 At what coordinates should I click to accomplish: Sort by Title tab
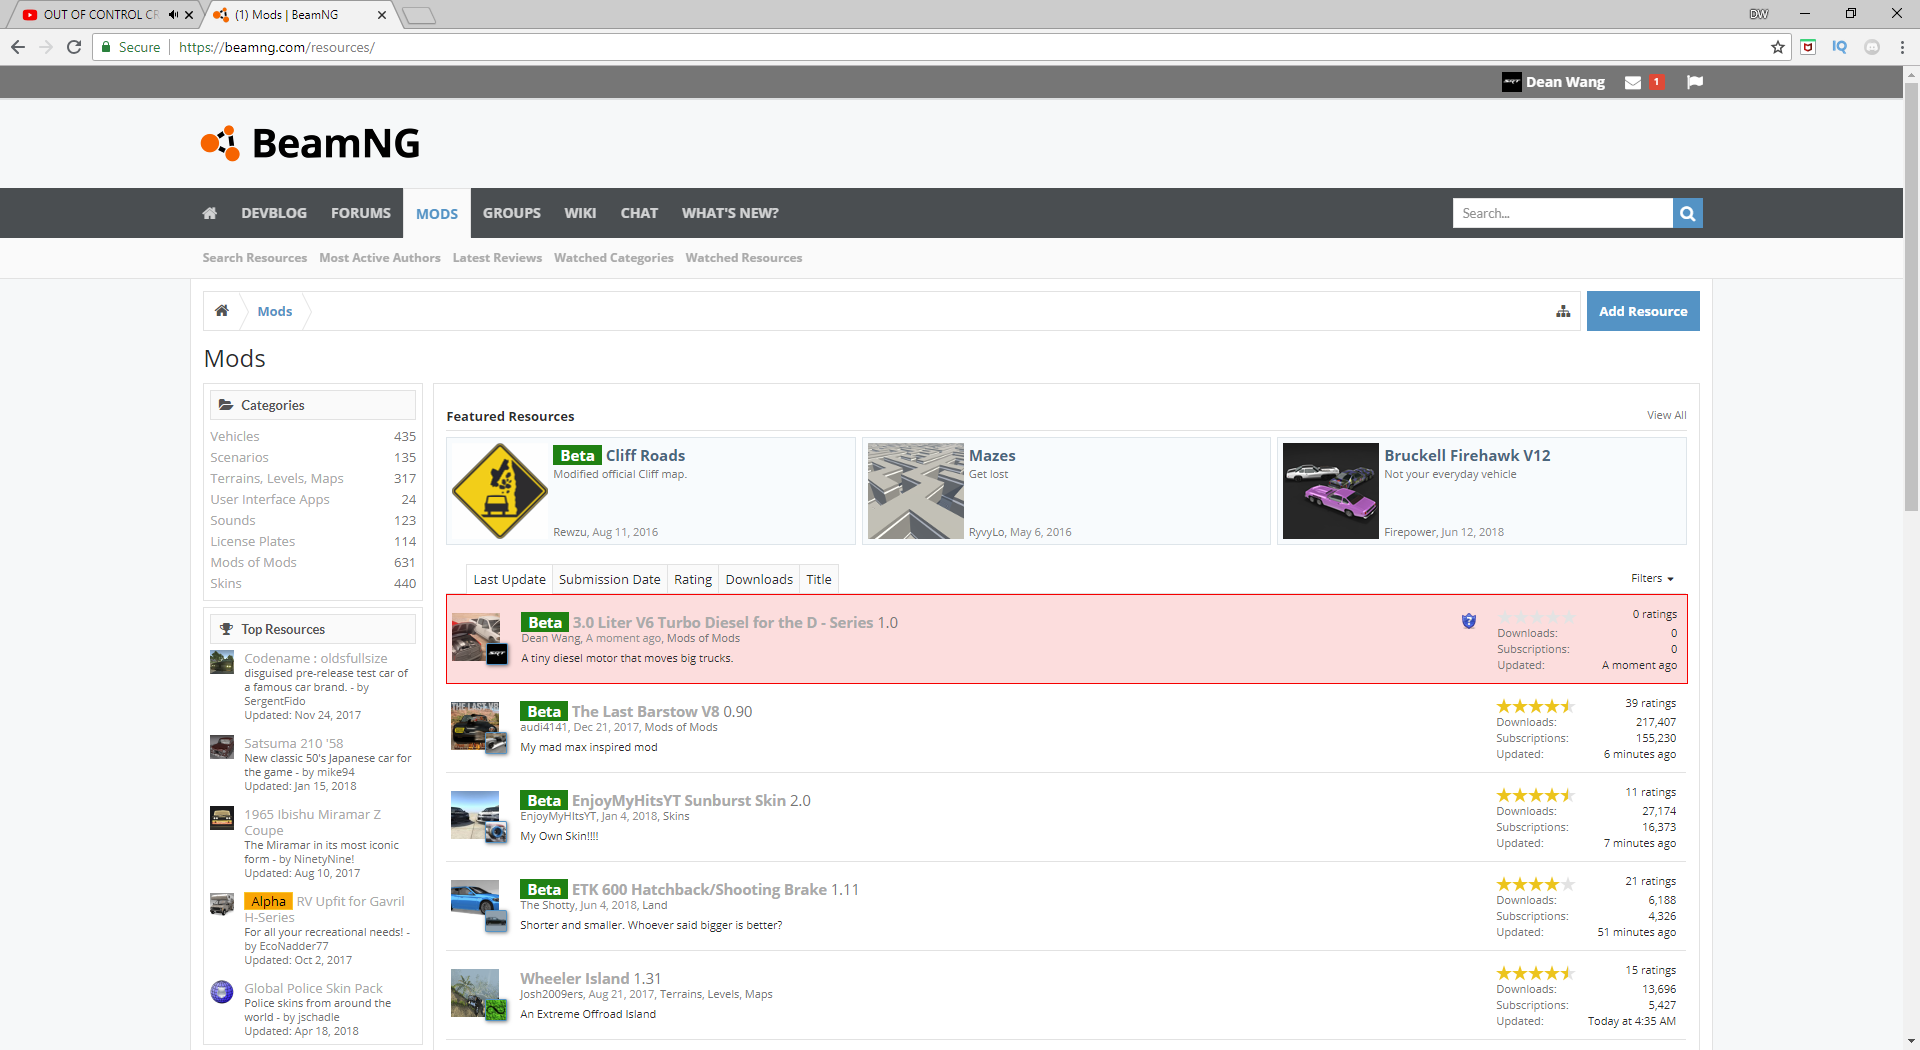click(x=819, y=579)
